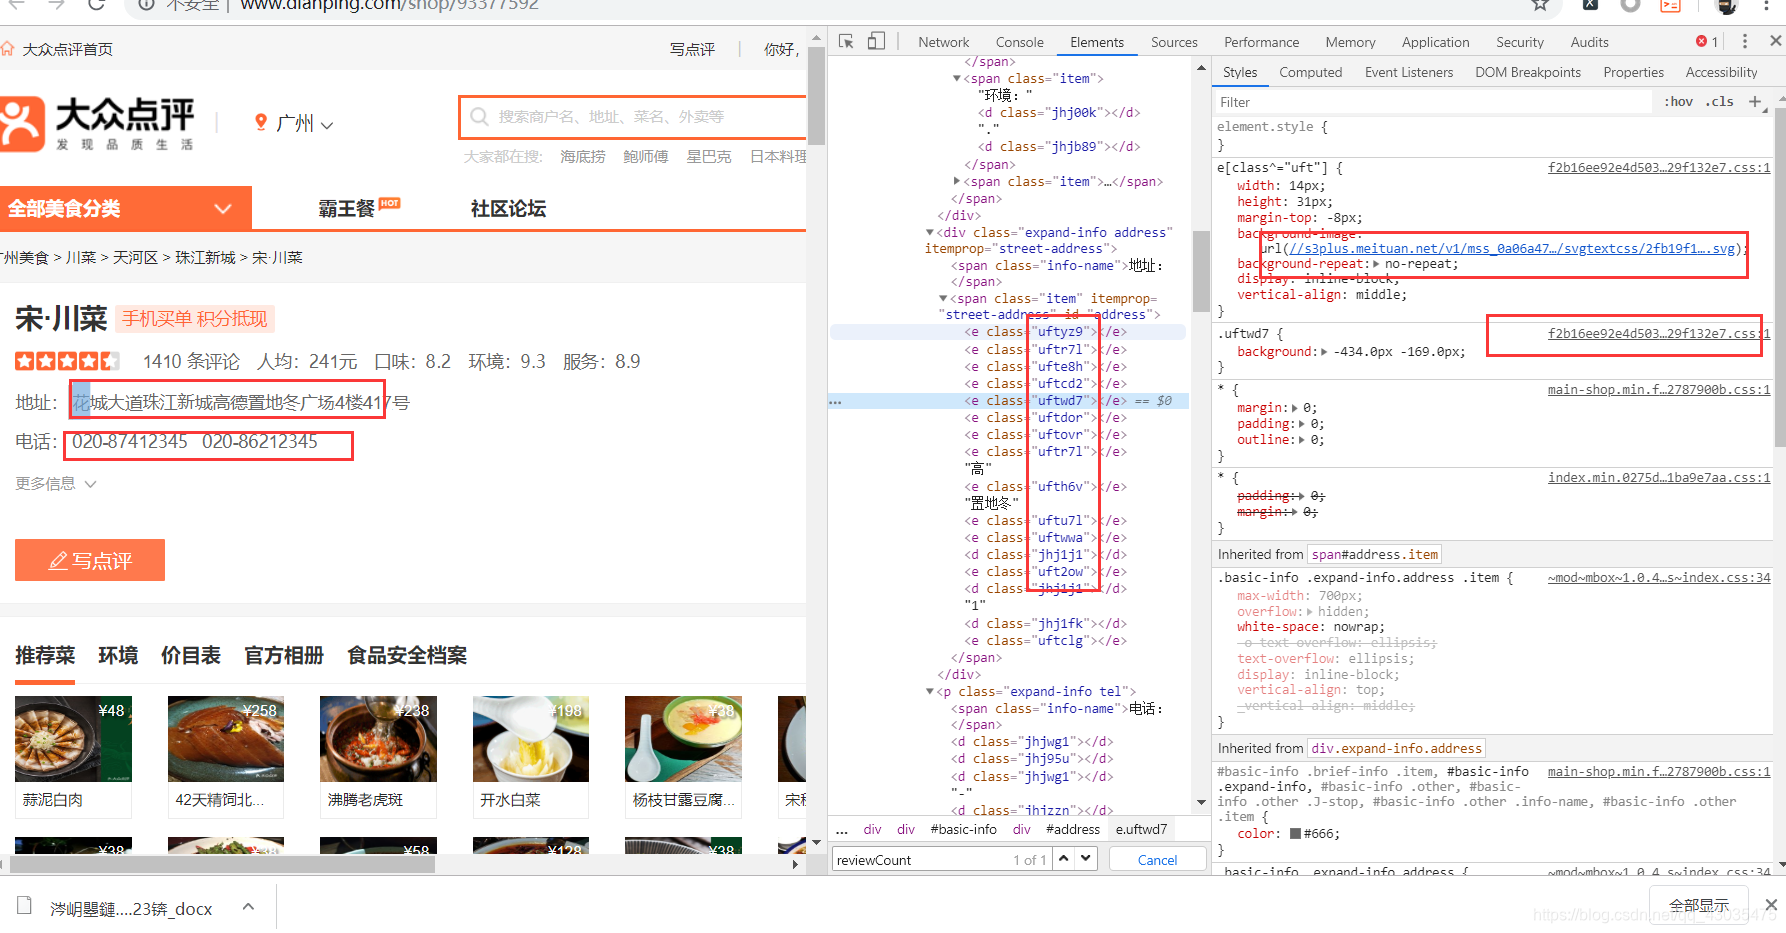Select the e class uftyz9 element row
The image size is (1786, 933).
pos(1007,331)
